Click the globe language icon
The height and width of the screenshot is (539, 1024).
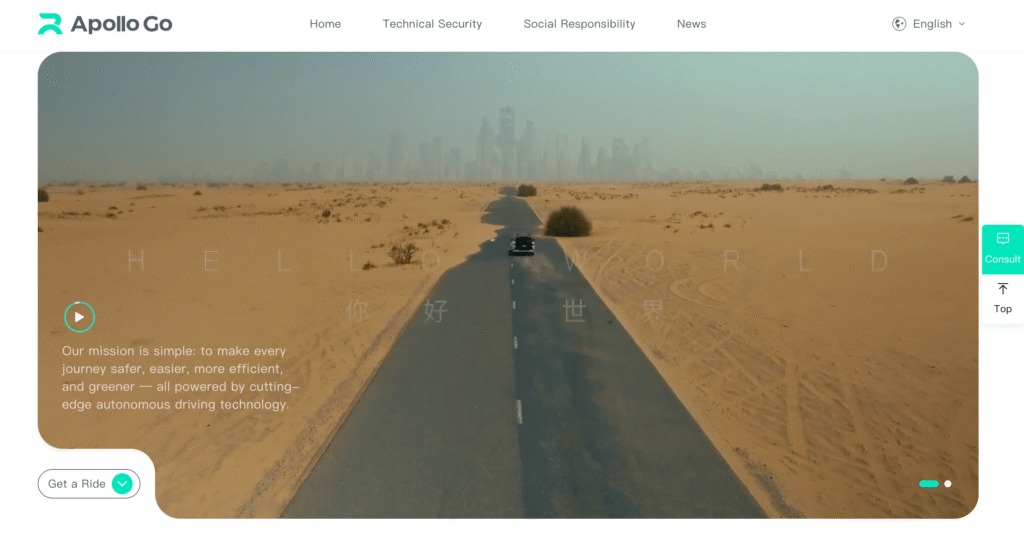[899, 24]
